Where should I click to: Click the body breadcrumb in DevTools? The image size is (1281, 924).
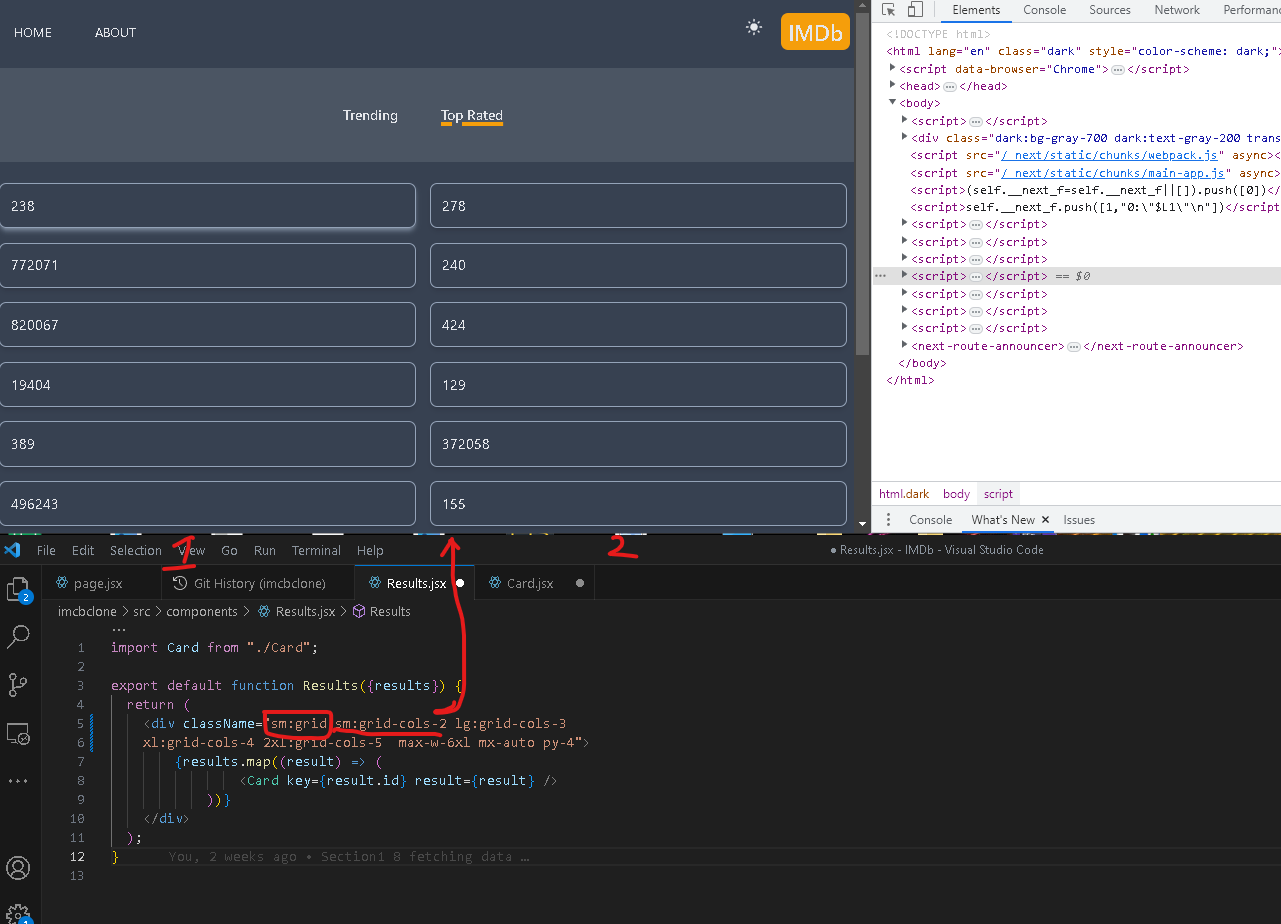[x=956, y=494]
